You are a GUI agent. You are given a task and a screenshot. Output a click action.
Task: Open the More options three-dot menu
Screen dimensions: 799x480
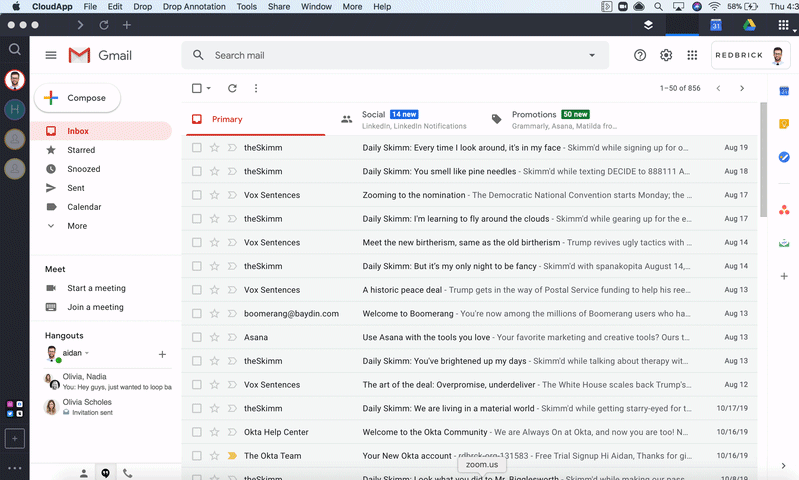click(256, 88)
